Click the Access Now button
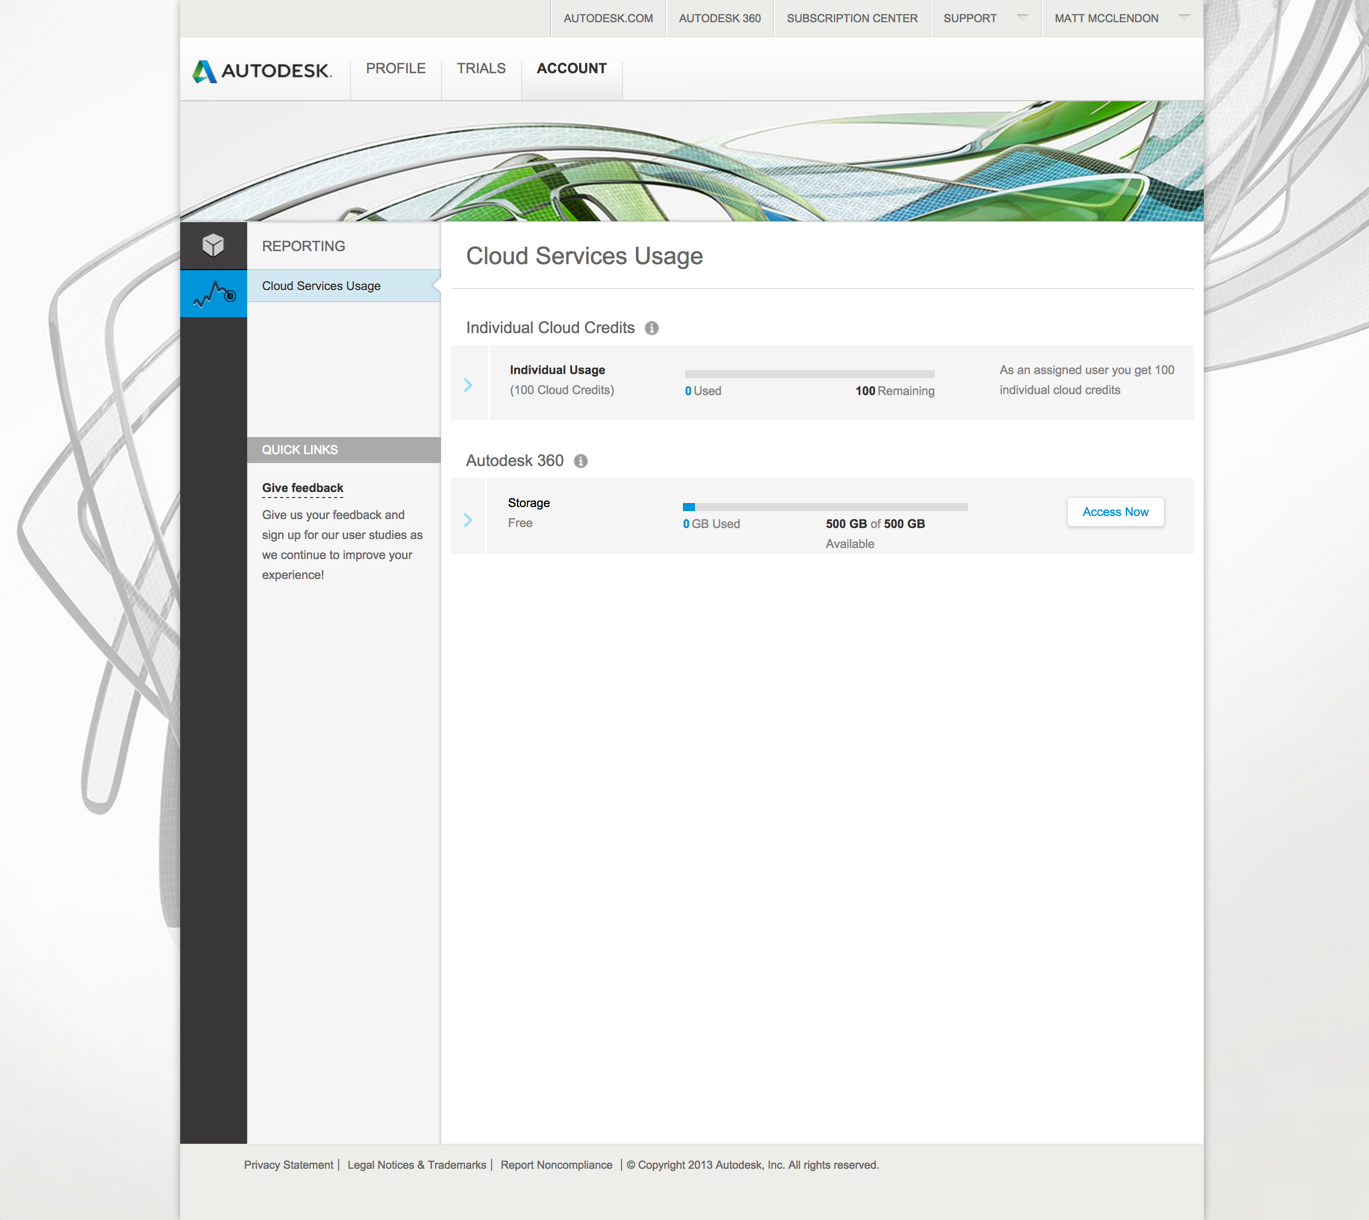1369x1220 pixels. click(1115, 512)
